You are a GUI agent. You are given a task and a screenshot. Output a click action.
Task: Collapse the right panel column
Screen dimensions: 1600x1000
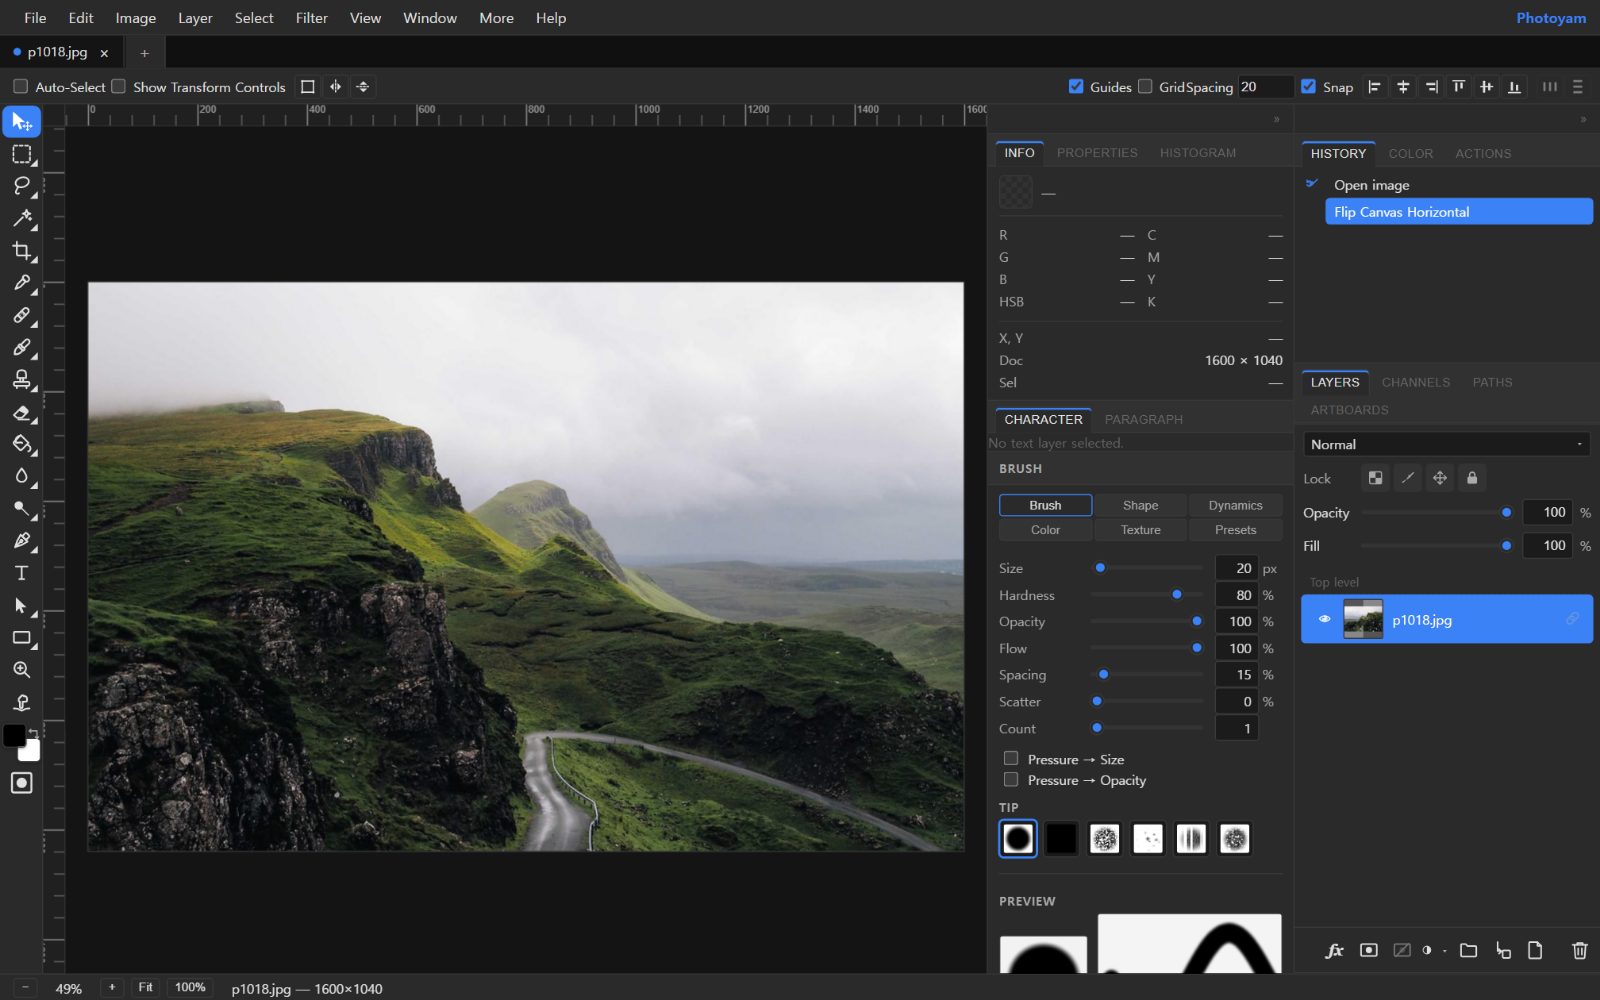1583,119
